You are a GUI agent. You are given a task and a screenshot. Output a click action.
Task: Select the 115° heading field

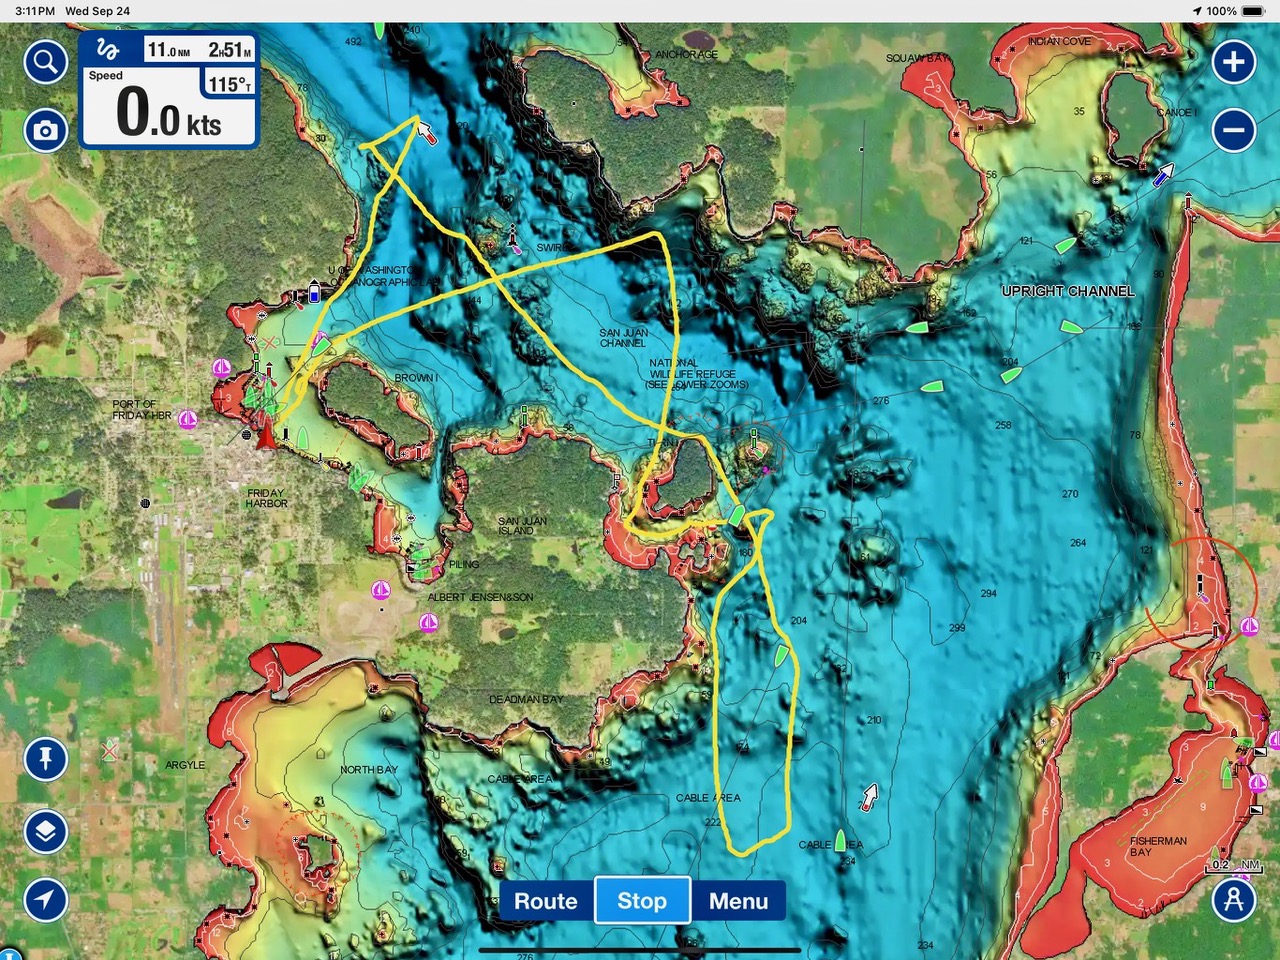pos(230,84)
